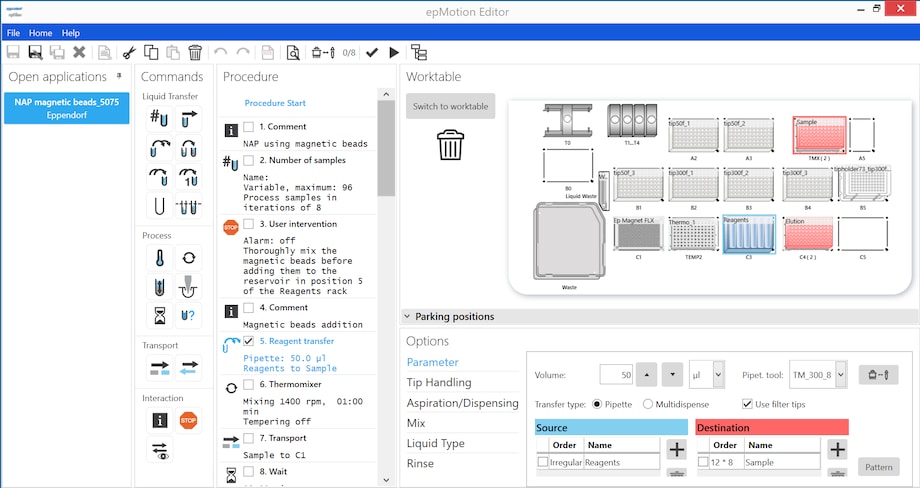Click the Volume input field
920x488 pixels.
click(616, 375)
